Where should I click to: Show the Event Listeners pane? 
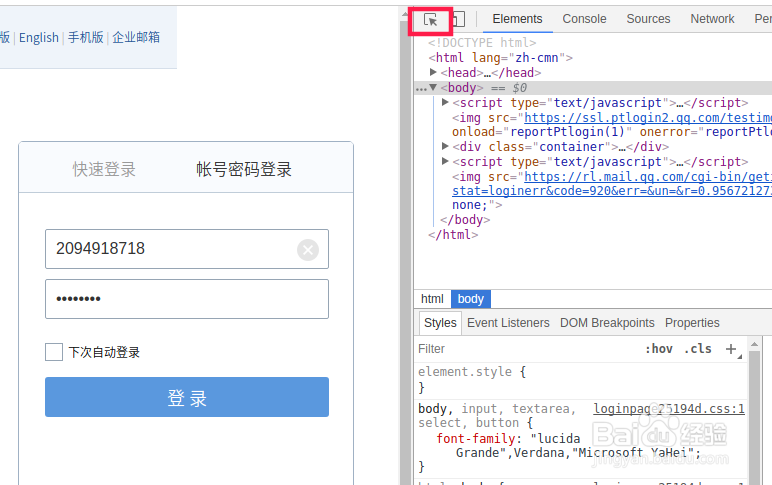[x=508, y=323]
